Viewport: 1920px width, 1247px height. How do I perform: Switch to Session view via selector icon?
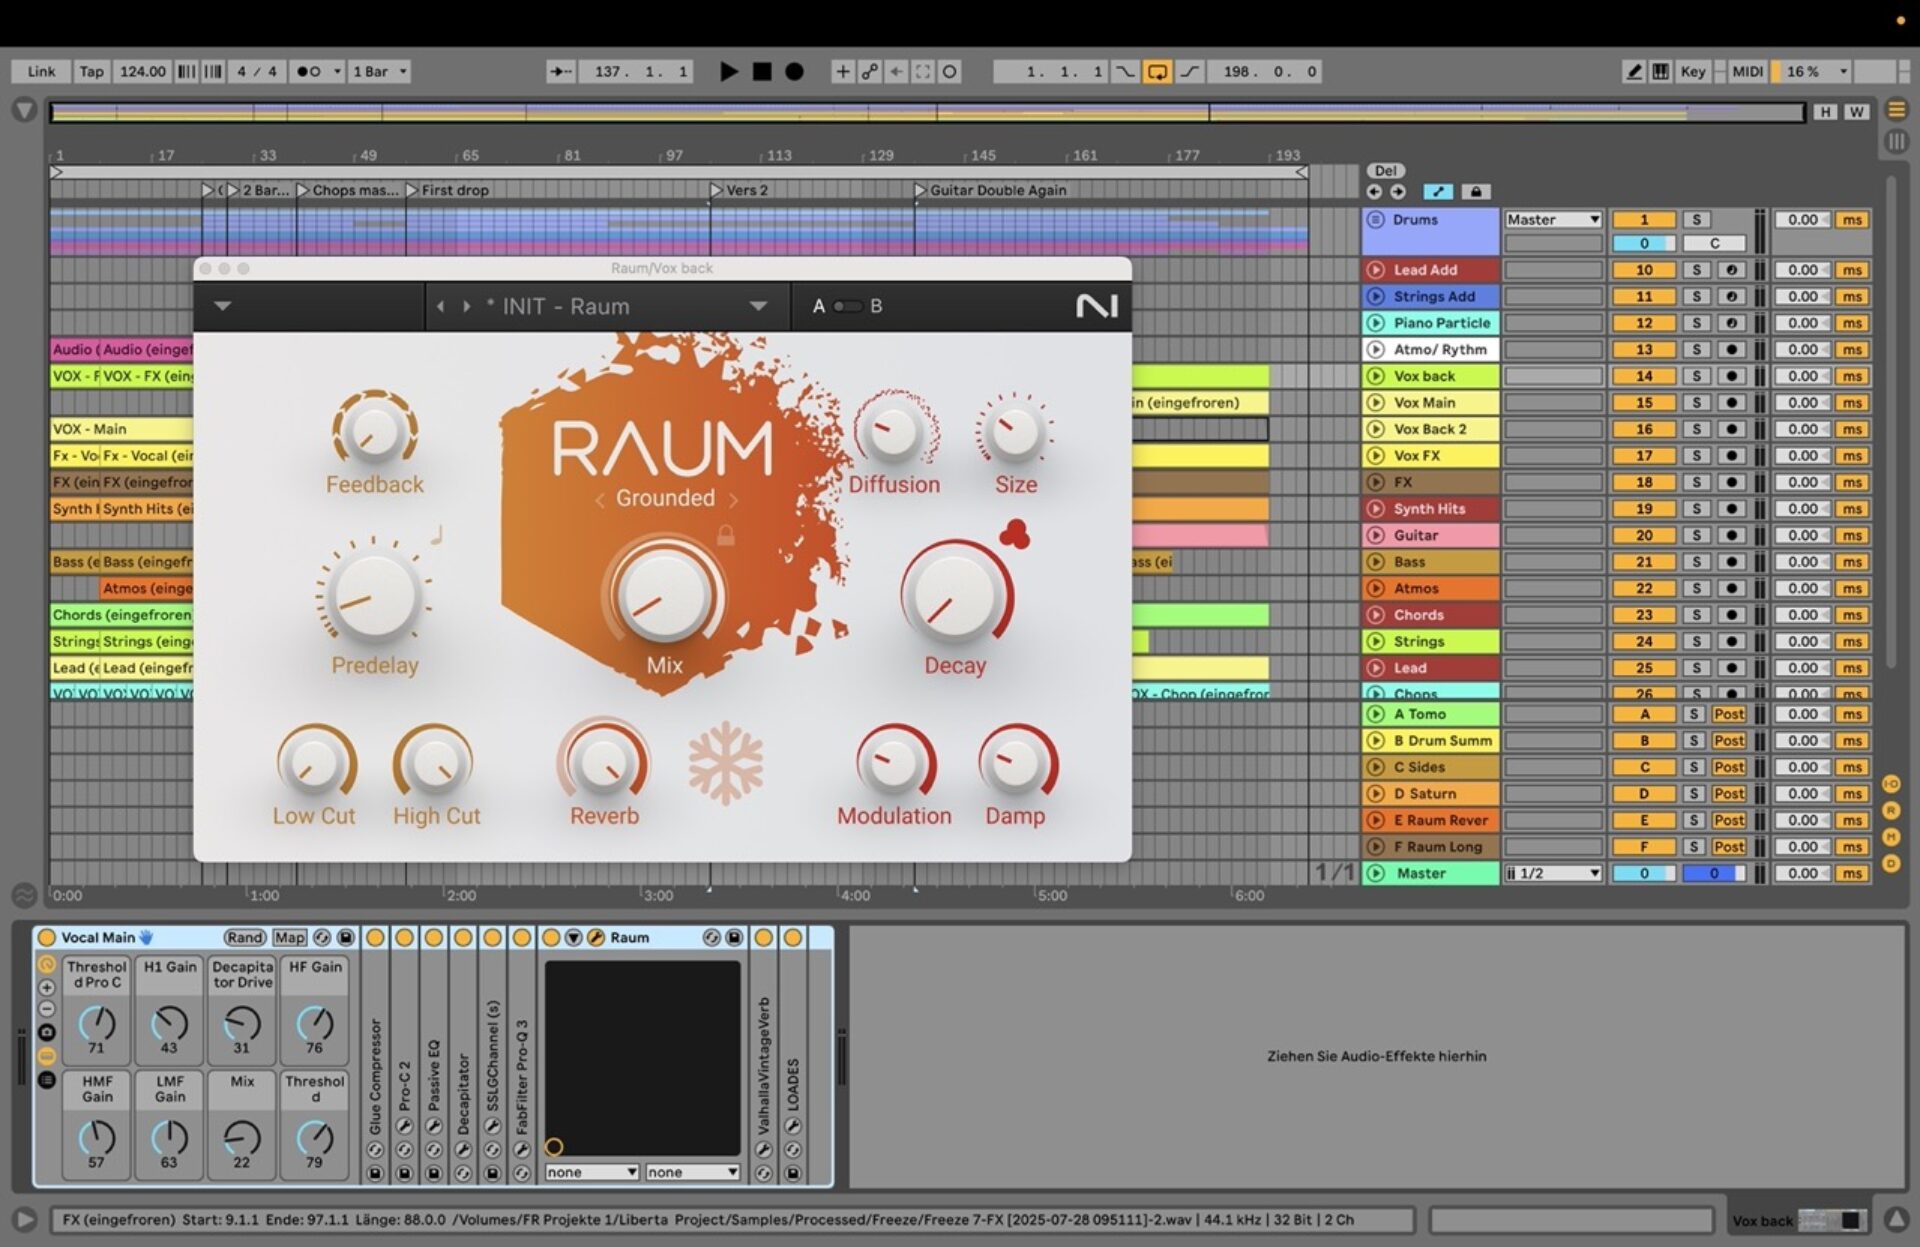1896,141
